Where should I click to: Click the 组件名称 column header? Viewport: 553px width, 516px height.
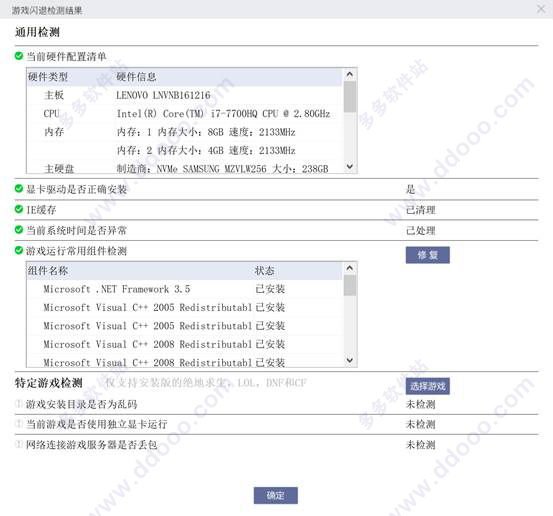click(x=48, y=271)
